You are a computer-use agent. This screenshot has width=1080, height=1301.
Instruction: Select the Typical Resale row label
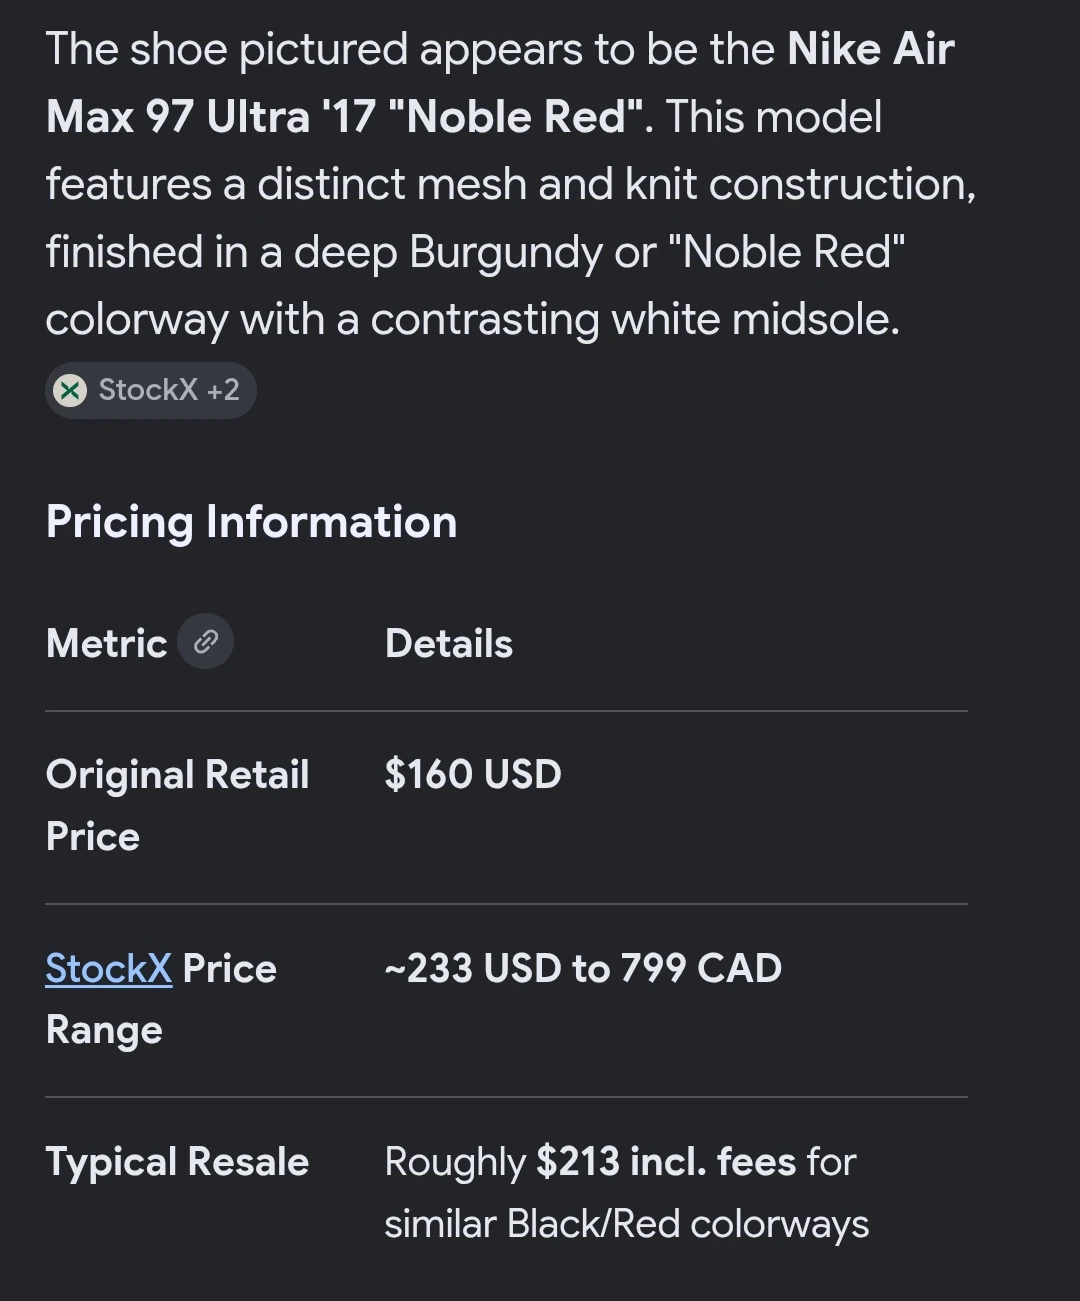click(x=178, y=1162)
